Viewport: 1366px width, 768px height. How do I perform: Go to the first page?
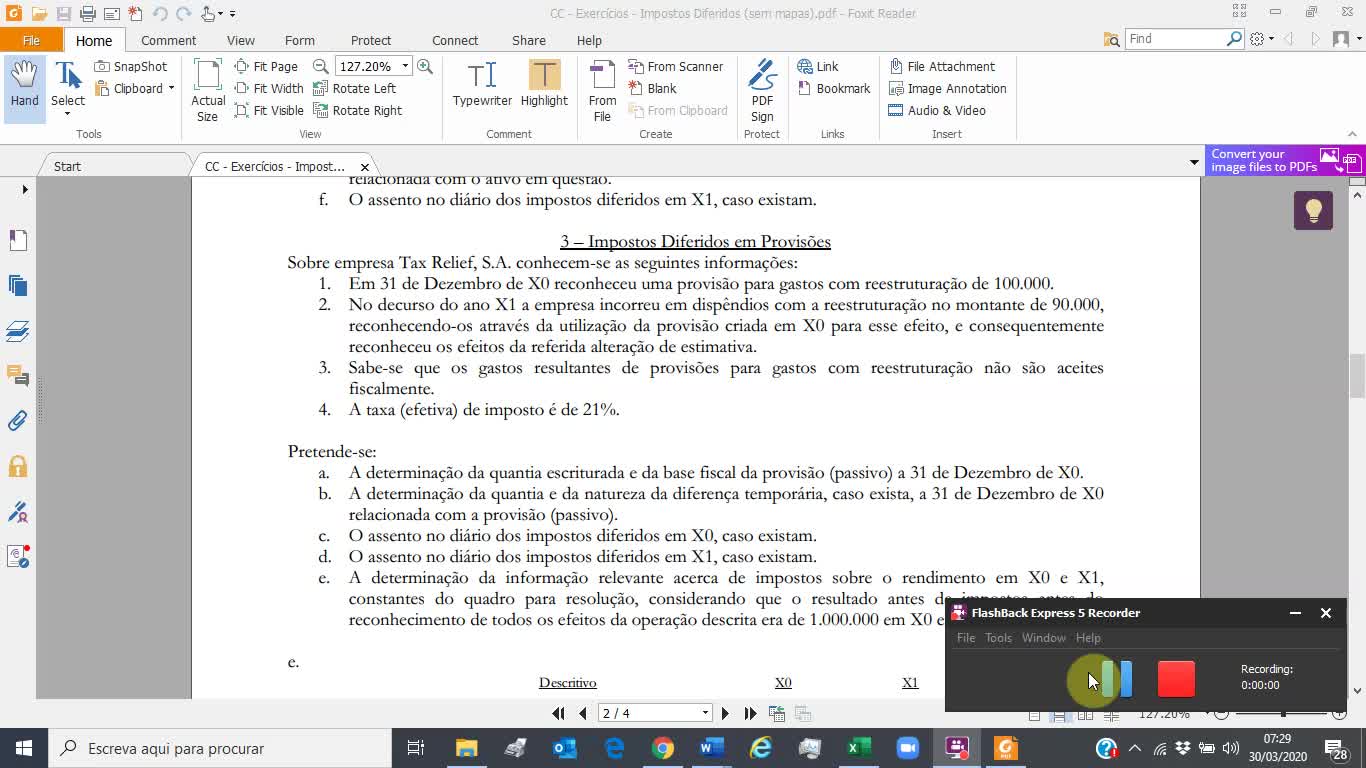pos(559,713)
